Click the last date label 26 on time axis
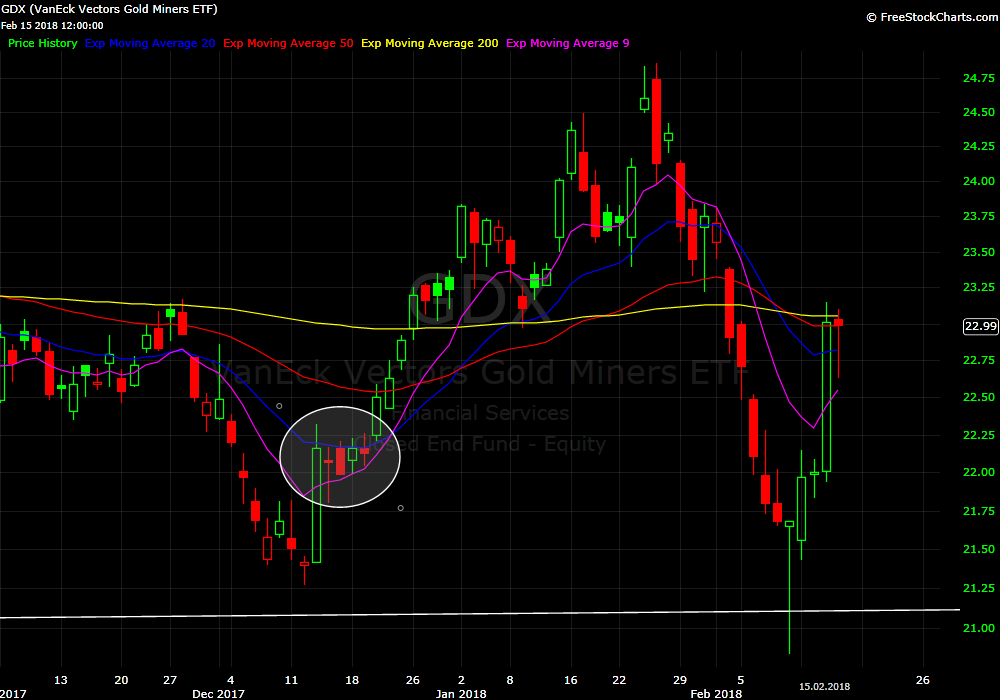Image resolution: width=1000 pixels, height=700 pixels. click(923, 680)
